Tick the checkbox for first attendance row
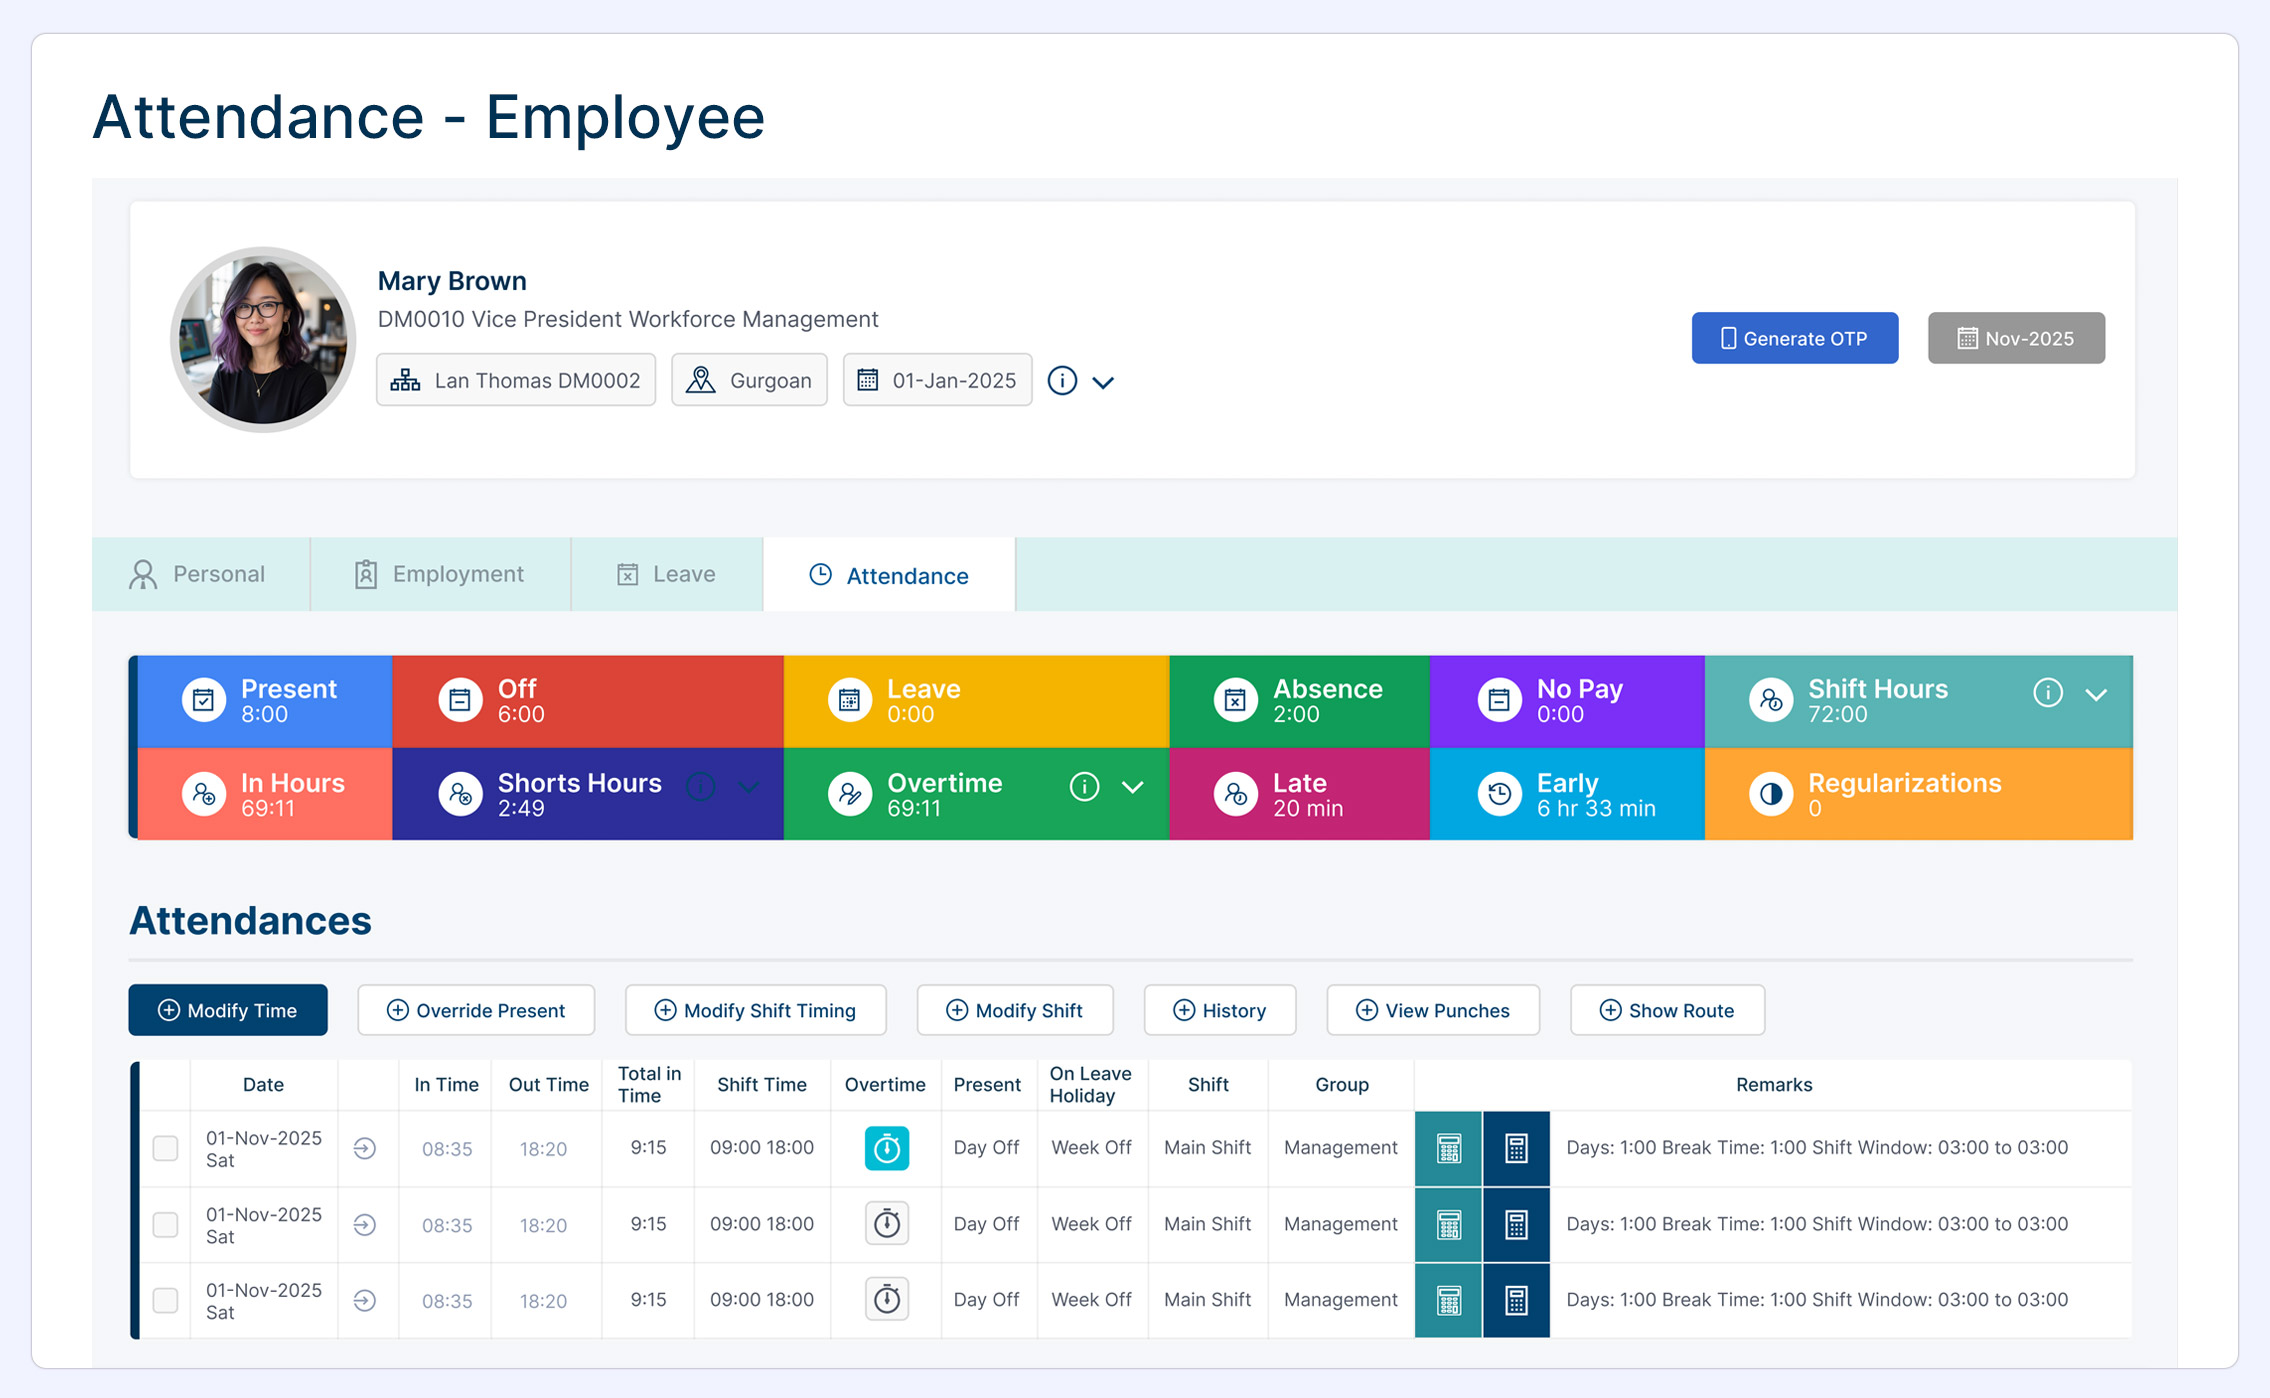This screenshot has width=2270, height=1398. click(x=166, y=1148)
